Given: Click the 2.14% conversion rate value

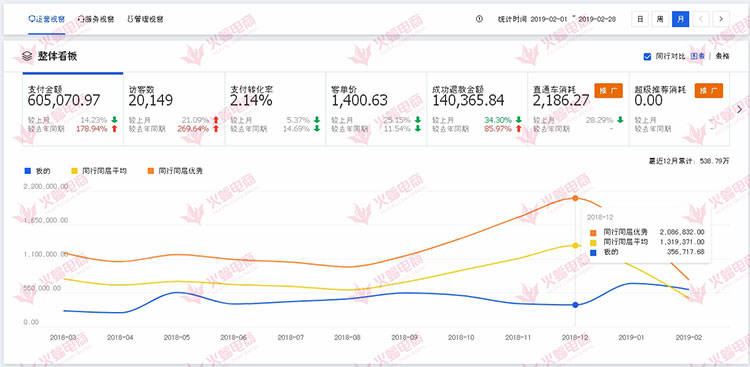Looking at the screenshot, I should pyautogui.click(x=251, y=100).
